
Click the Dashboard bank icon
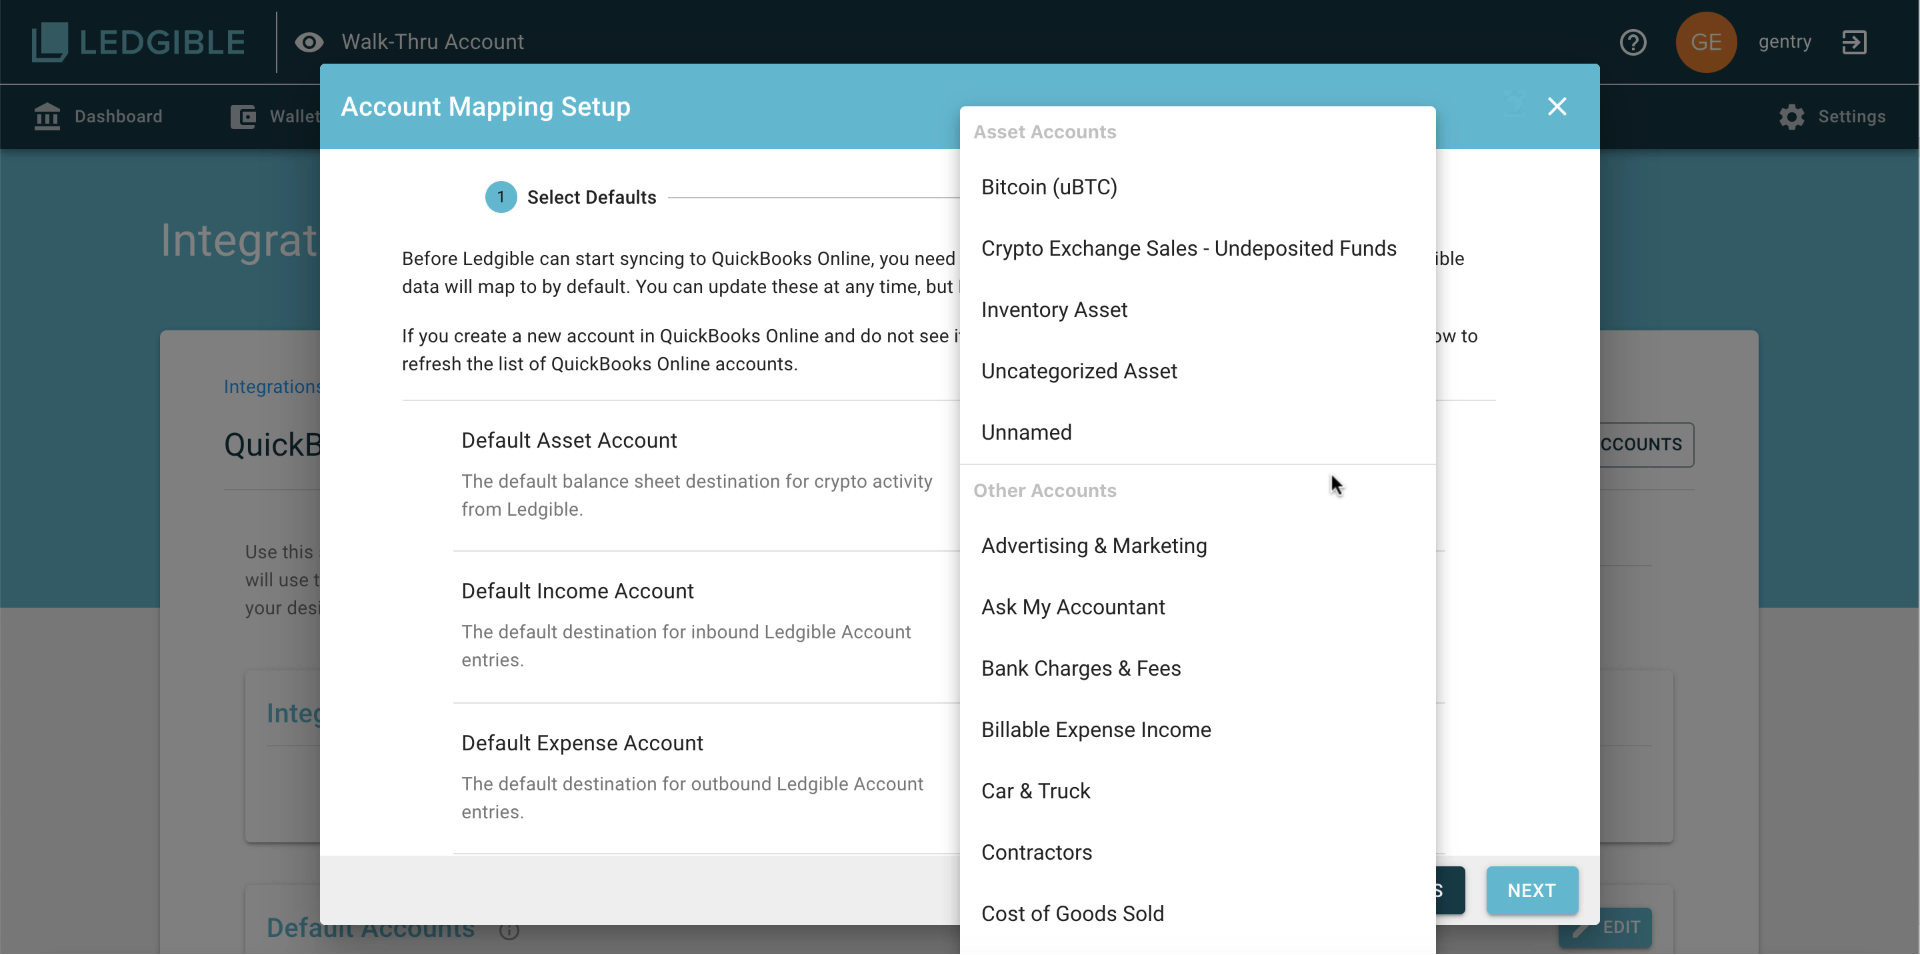tap(47, 117)
